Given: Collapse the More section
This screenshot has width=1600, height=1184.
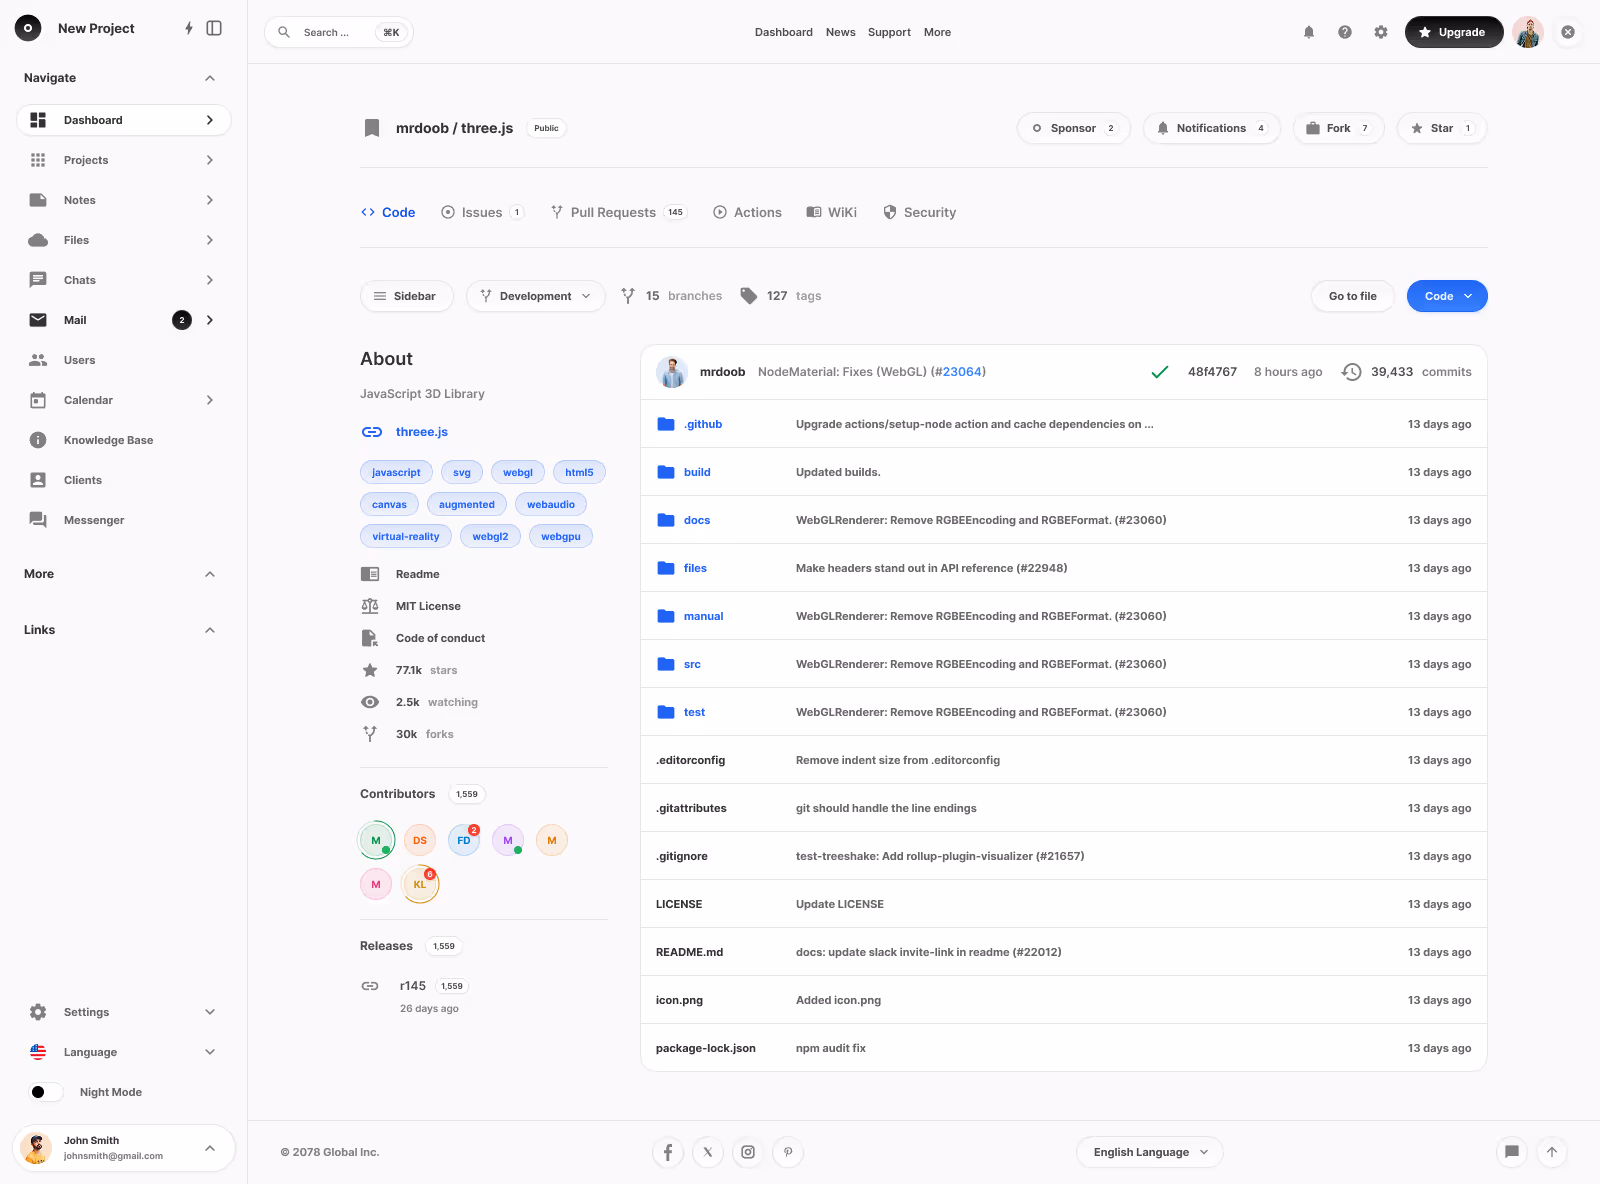Looking at the screenshot, I should 210,574.
